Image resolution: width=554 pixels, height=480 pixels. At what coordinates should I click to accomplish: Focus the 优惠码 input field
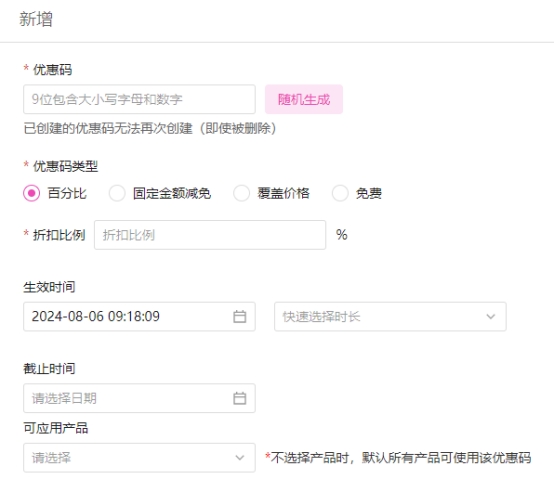tap(139, 99)
